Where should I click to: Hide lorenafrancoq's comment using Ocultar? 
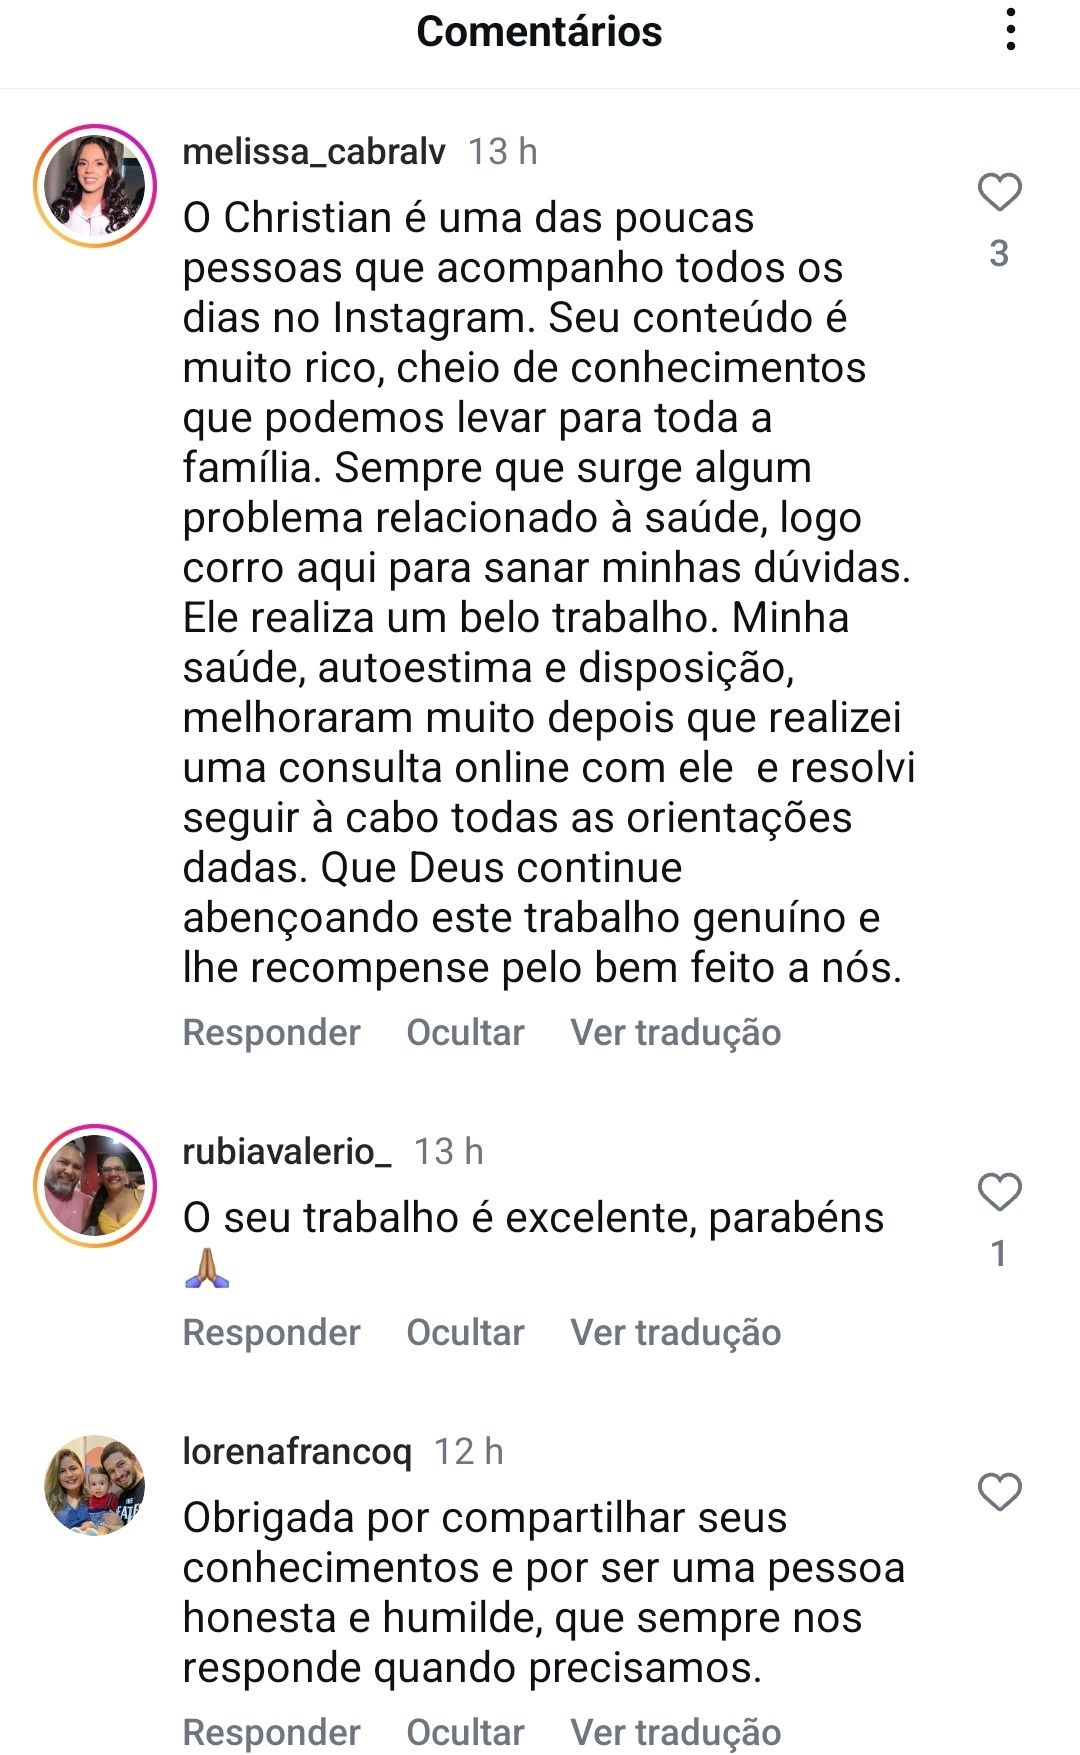coord(465,1733)
